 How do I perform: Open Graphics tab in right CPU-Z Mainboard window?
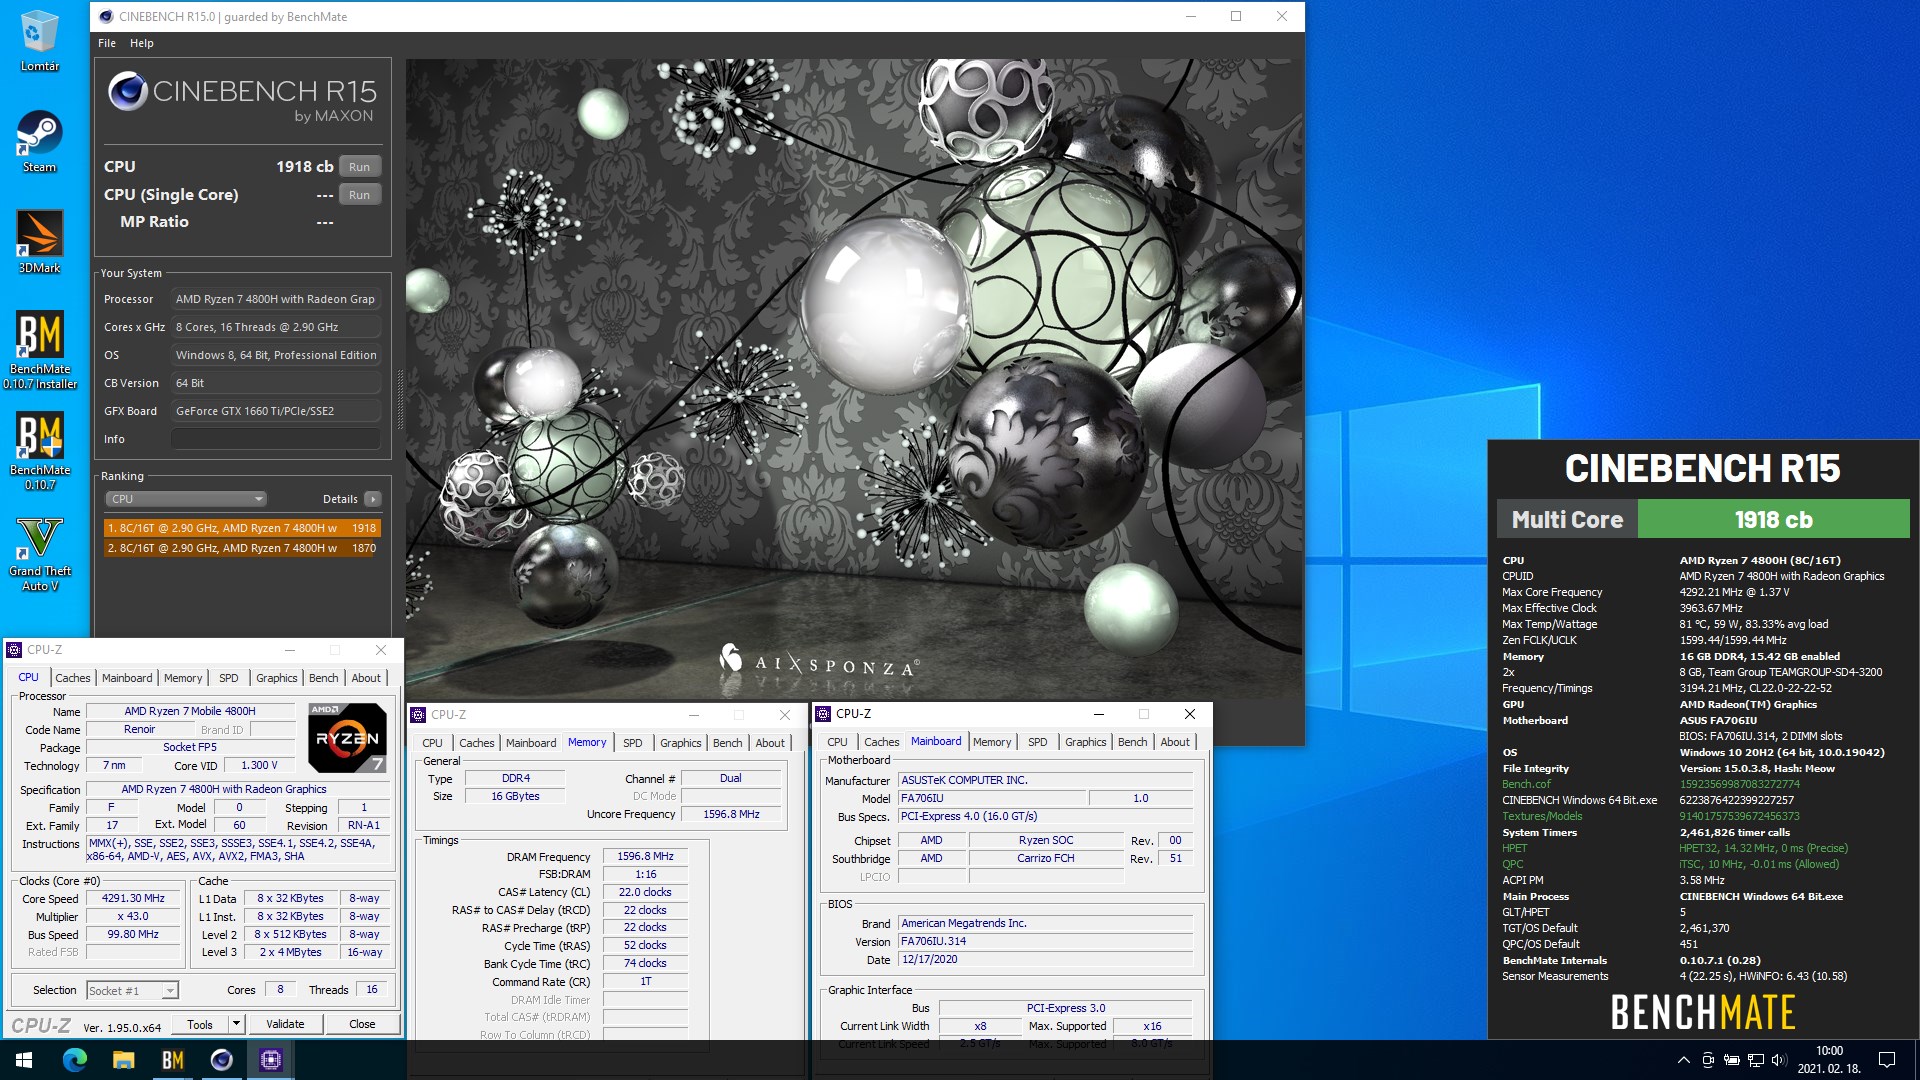point(1086,742)
